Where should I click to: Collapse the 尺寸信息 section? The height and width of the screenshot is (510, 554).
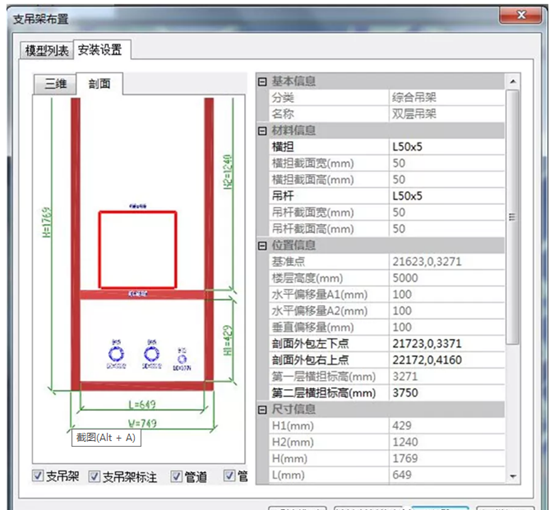coord(262,410)
